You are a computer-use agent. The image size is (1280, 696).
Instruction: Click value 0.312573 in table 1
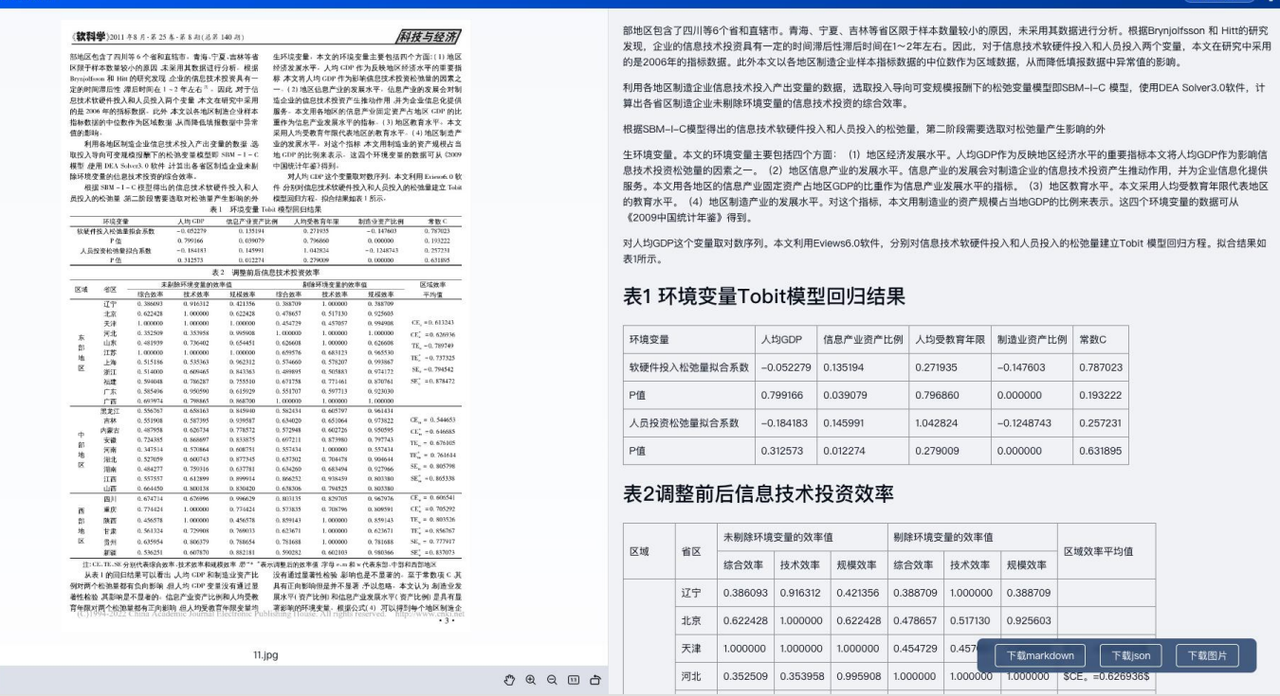pyautogui.click(x=786, y=451)
